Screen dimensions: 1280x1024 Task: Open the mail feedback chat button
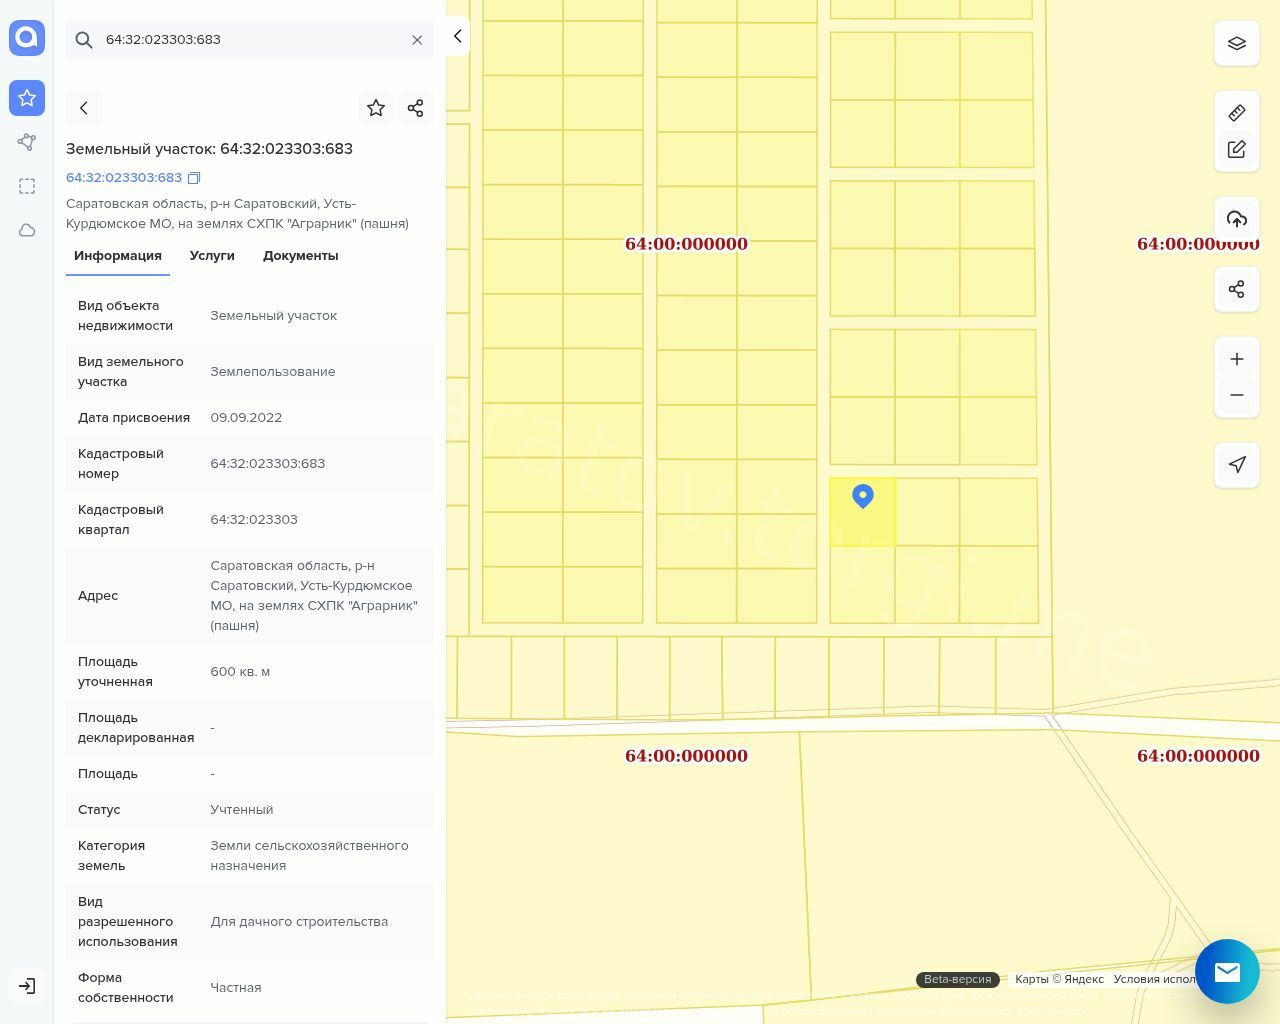click(x=1227, y=971)
